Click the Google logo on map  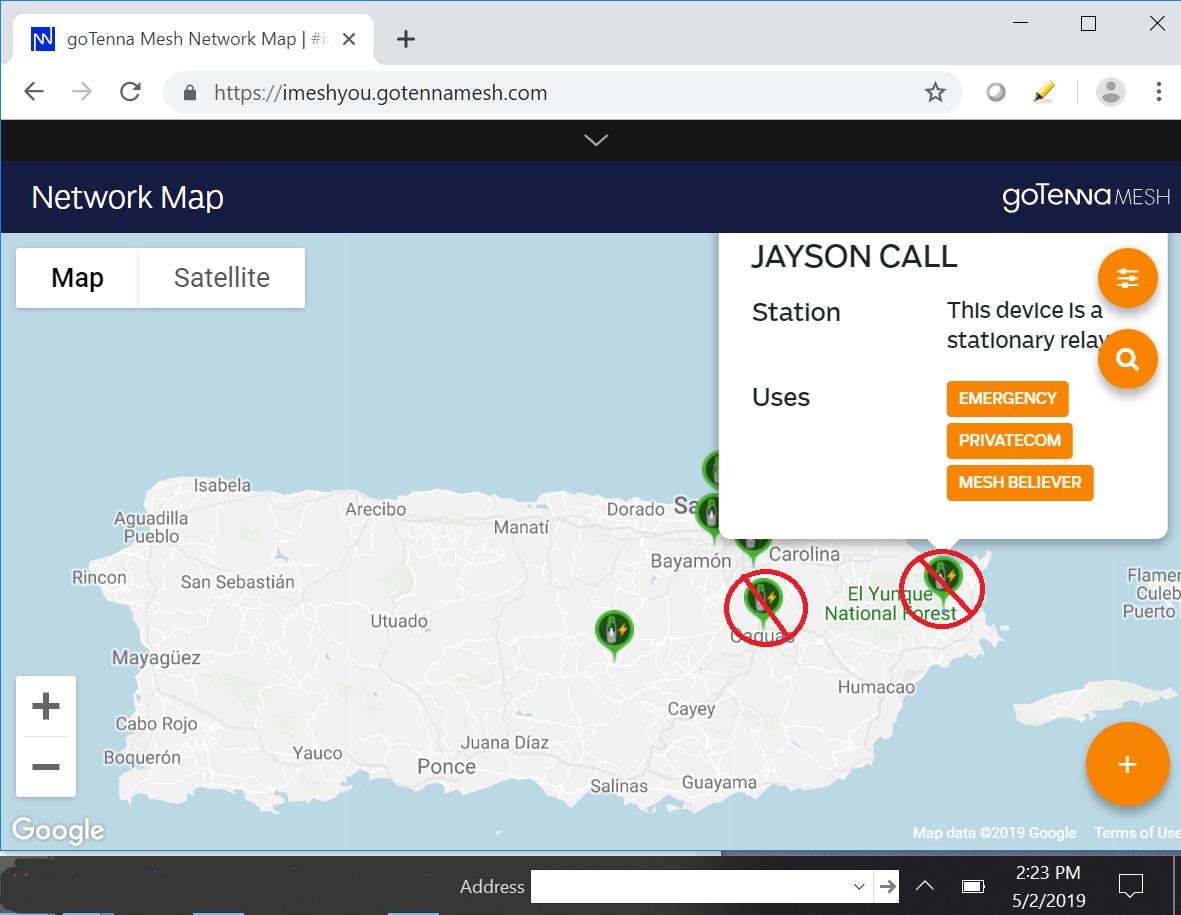pyautogui.click(x=58, y=829)
